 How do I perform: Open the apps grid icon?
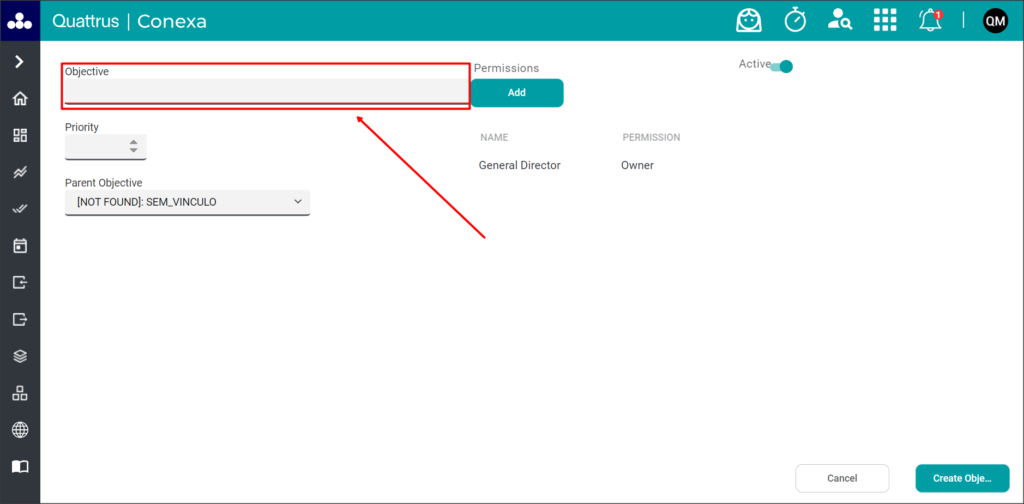pyautogui.click(x=885, y=20)
